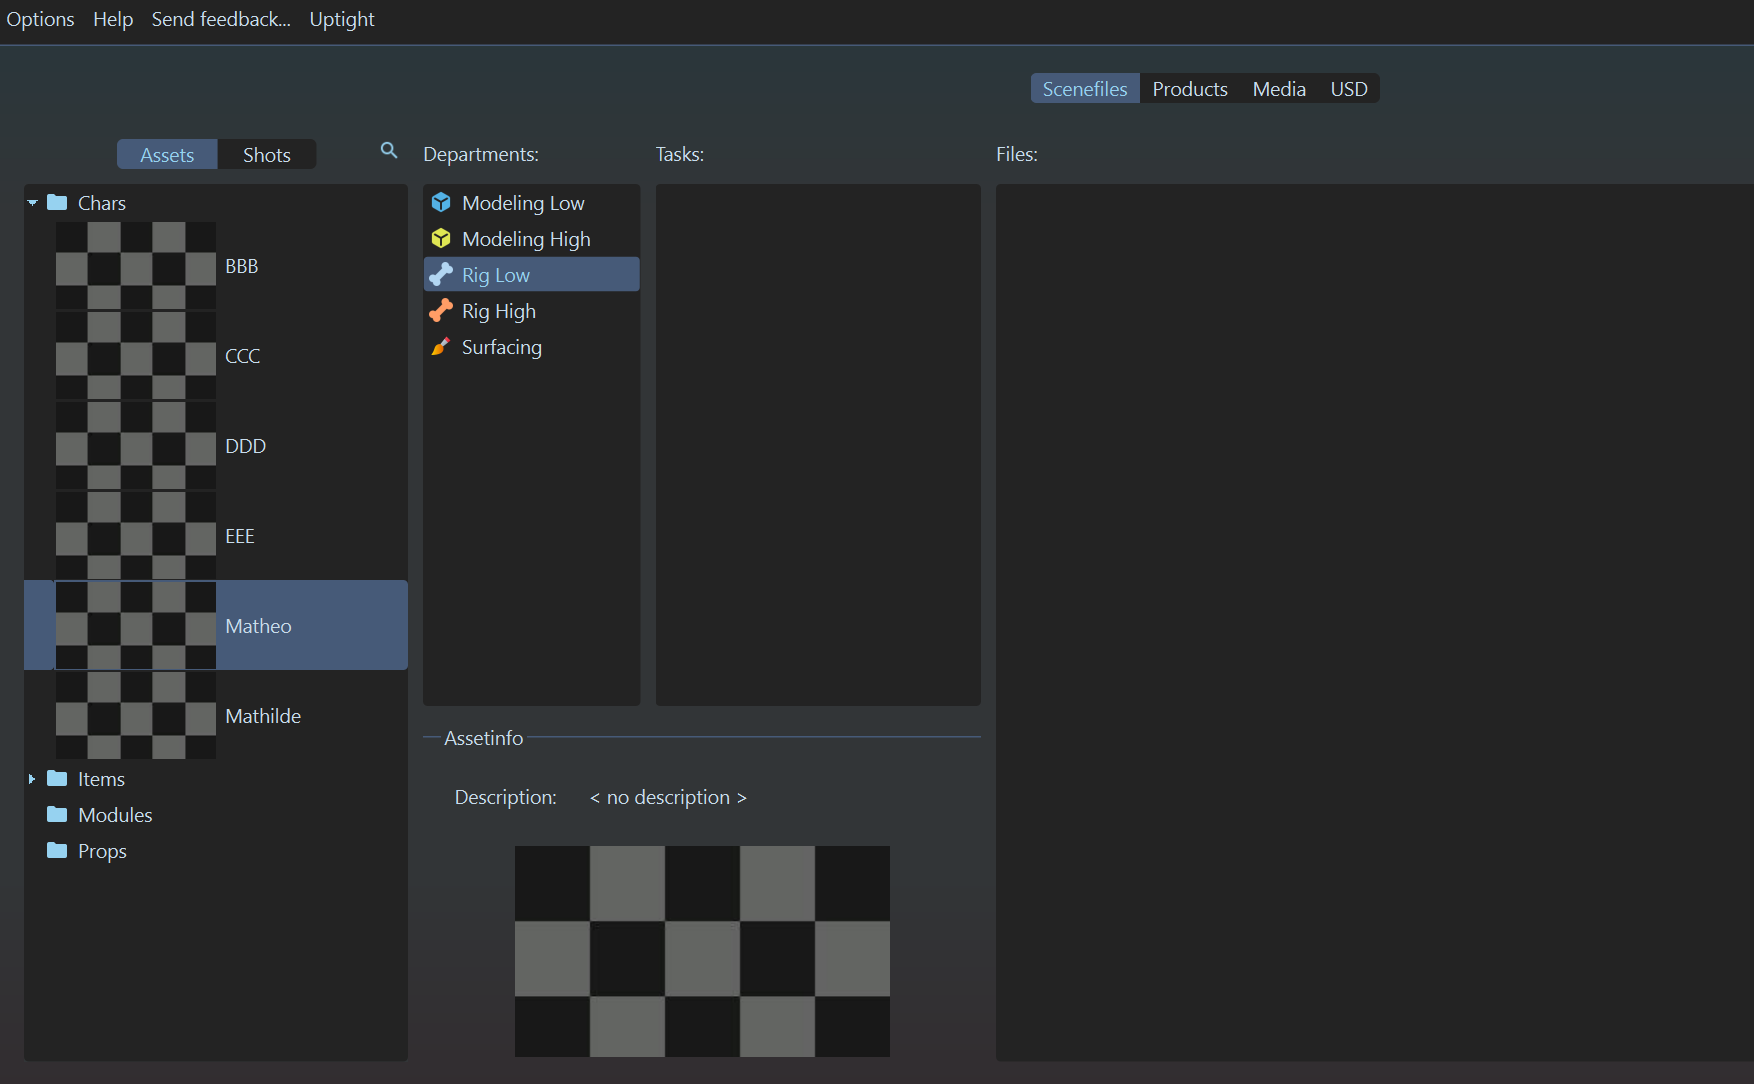Switch to the USD tab
Viewport: 1754px width, 1084px height.
click(x=1348, y=89)
